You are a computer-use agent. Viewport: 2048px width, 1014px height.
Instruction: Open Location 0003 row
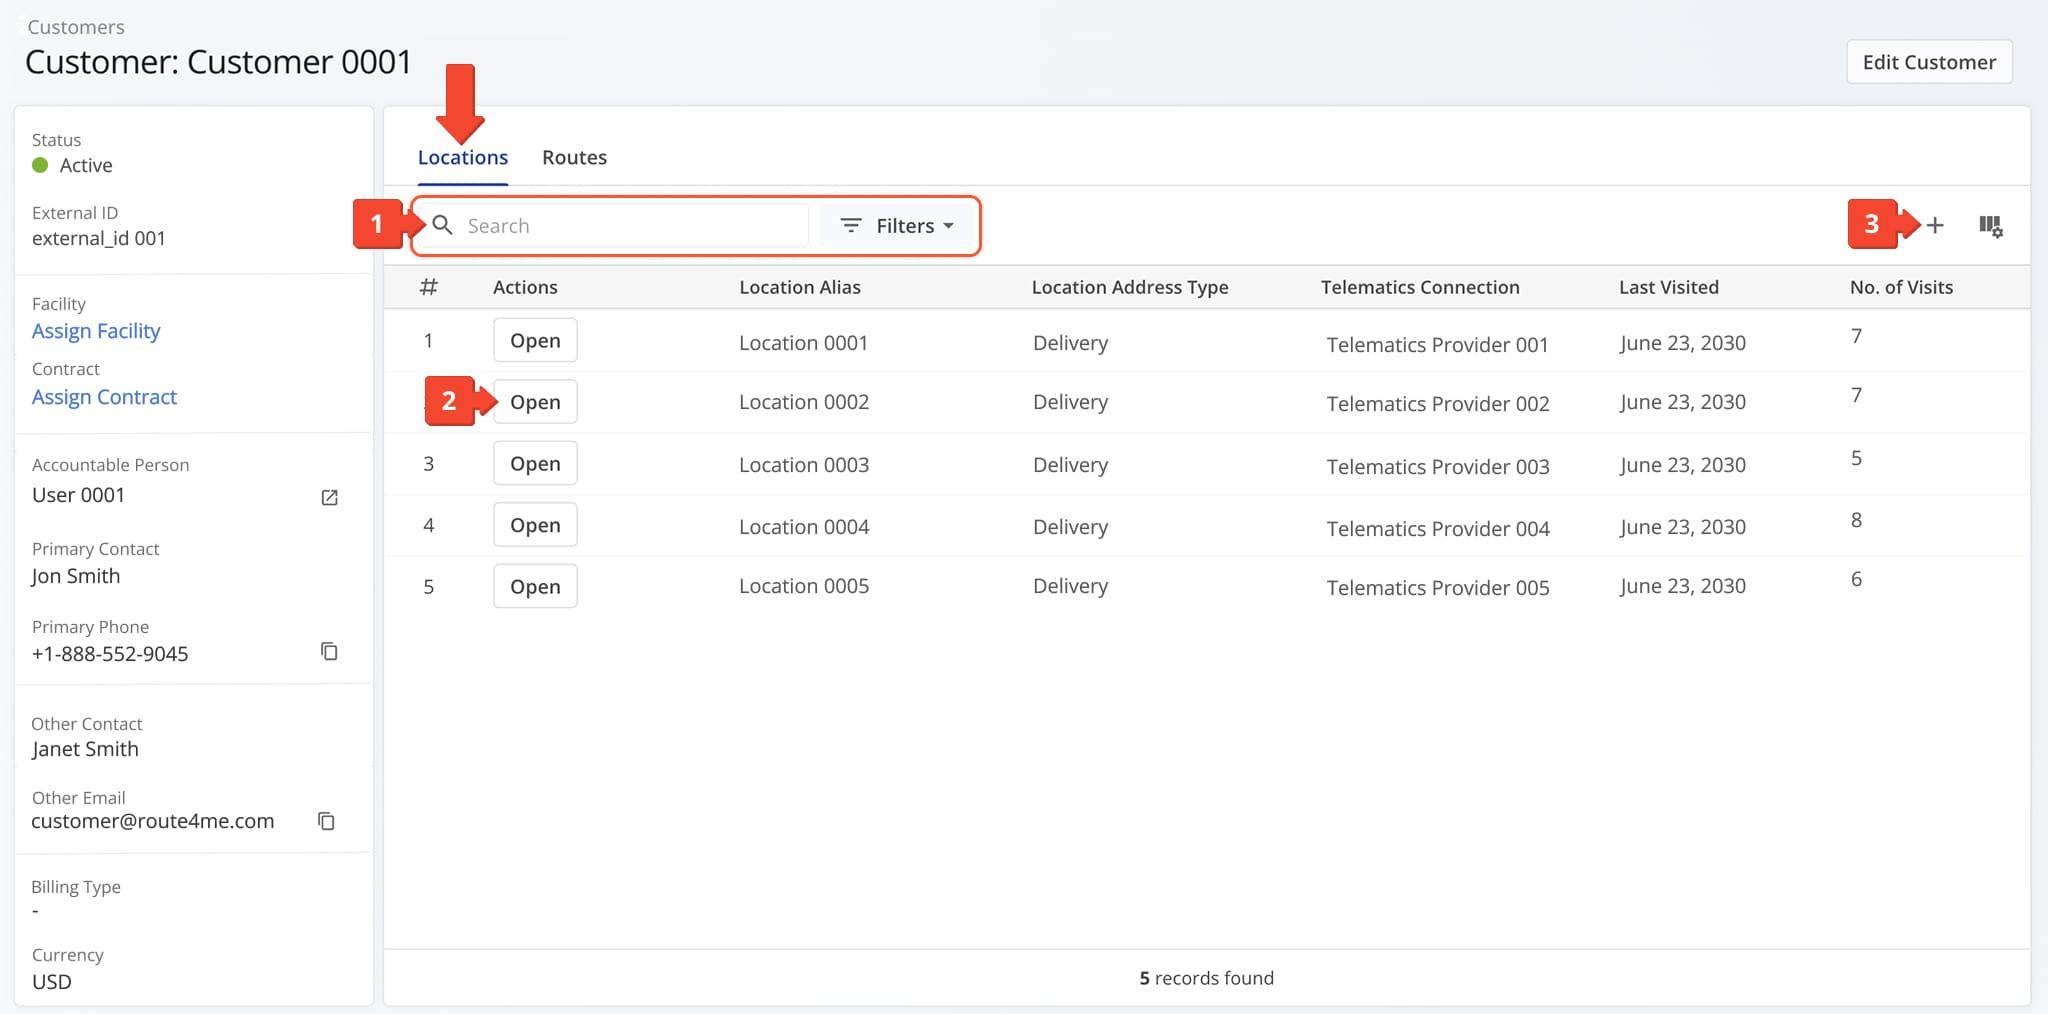pos(535,464)
